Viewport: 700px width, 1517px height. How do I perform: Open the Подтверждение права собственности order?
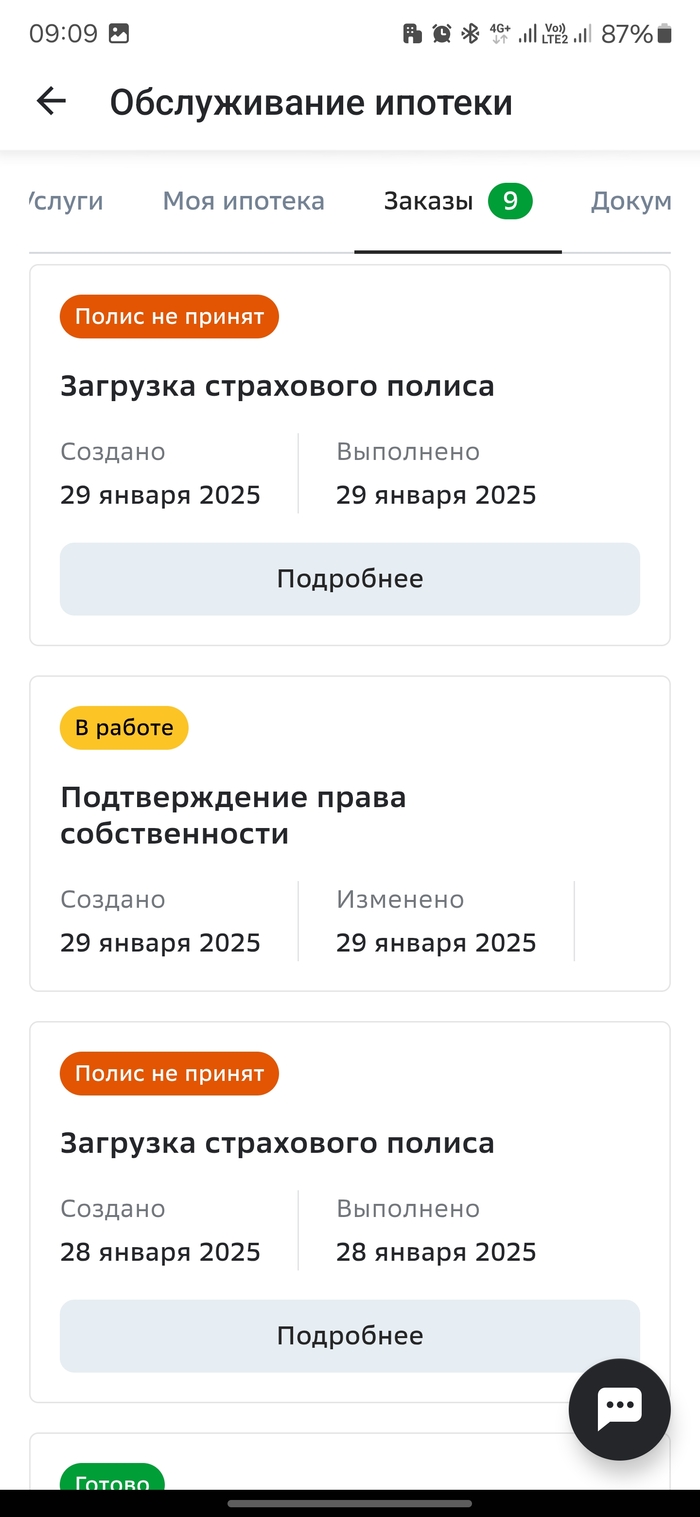click(x=233, y=815)
